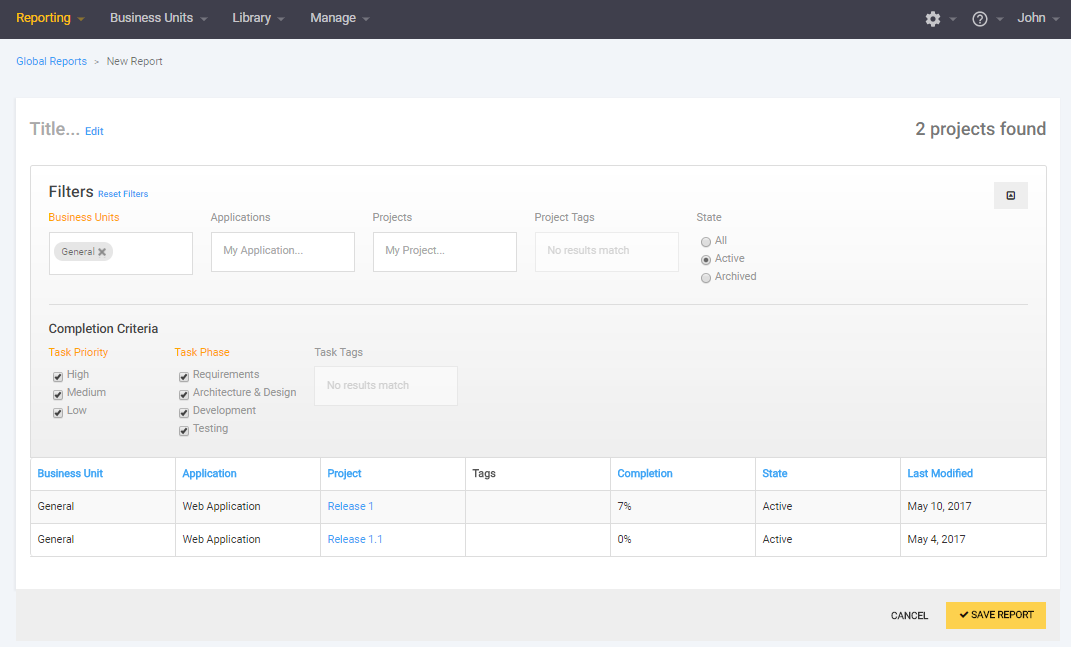This screenshot has height=647, width=1071.
Task: Sort table by Completion column header
Action: pyautogui.click(x=645, y=473)
